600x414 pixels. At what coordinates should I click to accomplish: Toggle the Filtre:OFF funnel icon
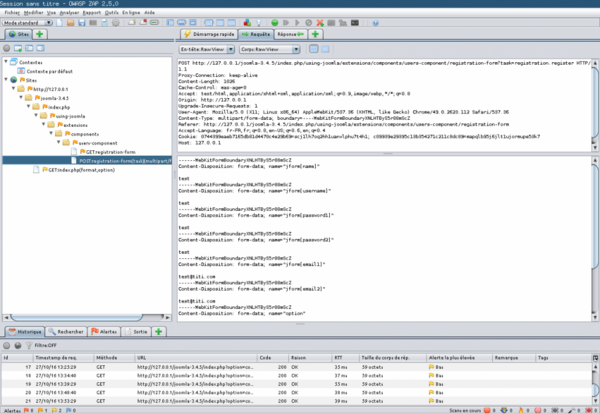[x=29, y=345]
